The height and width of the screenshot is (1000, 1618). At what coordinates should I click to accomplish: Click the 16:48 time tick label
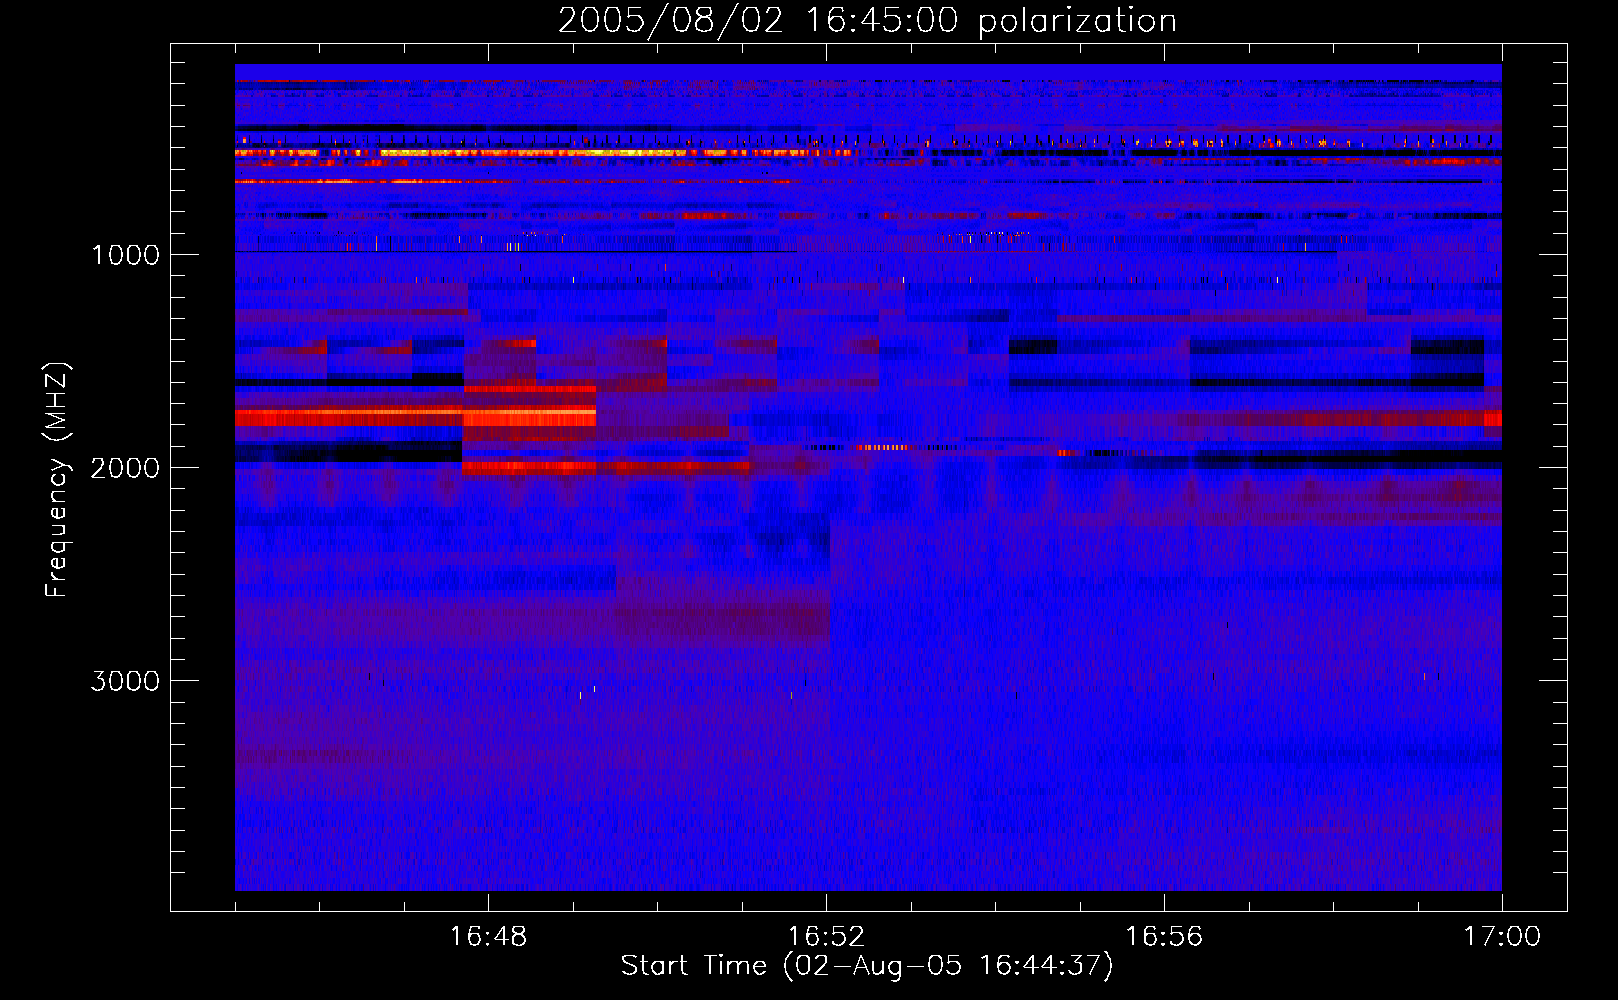(x=488, y=937)
